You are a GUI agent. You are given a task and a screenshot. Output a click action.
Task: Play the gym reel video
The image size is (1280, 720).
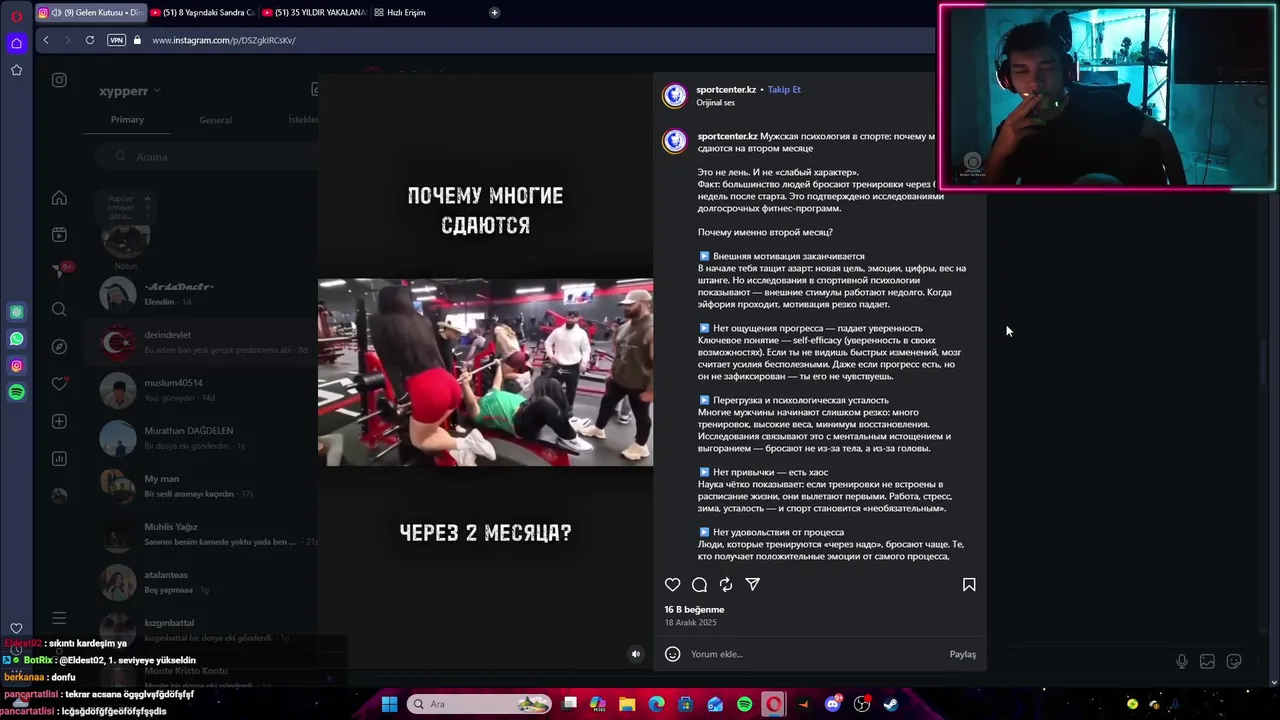click(485, 372)
